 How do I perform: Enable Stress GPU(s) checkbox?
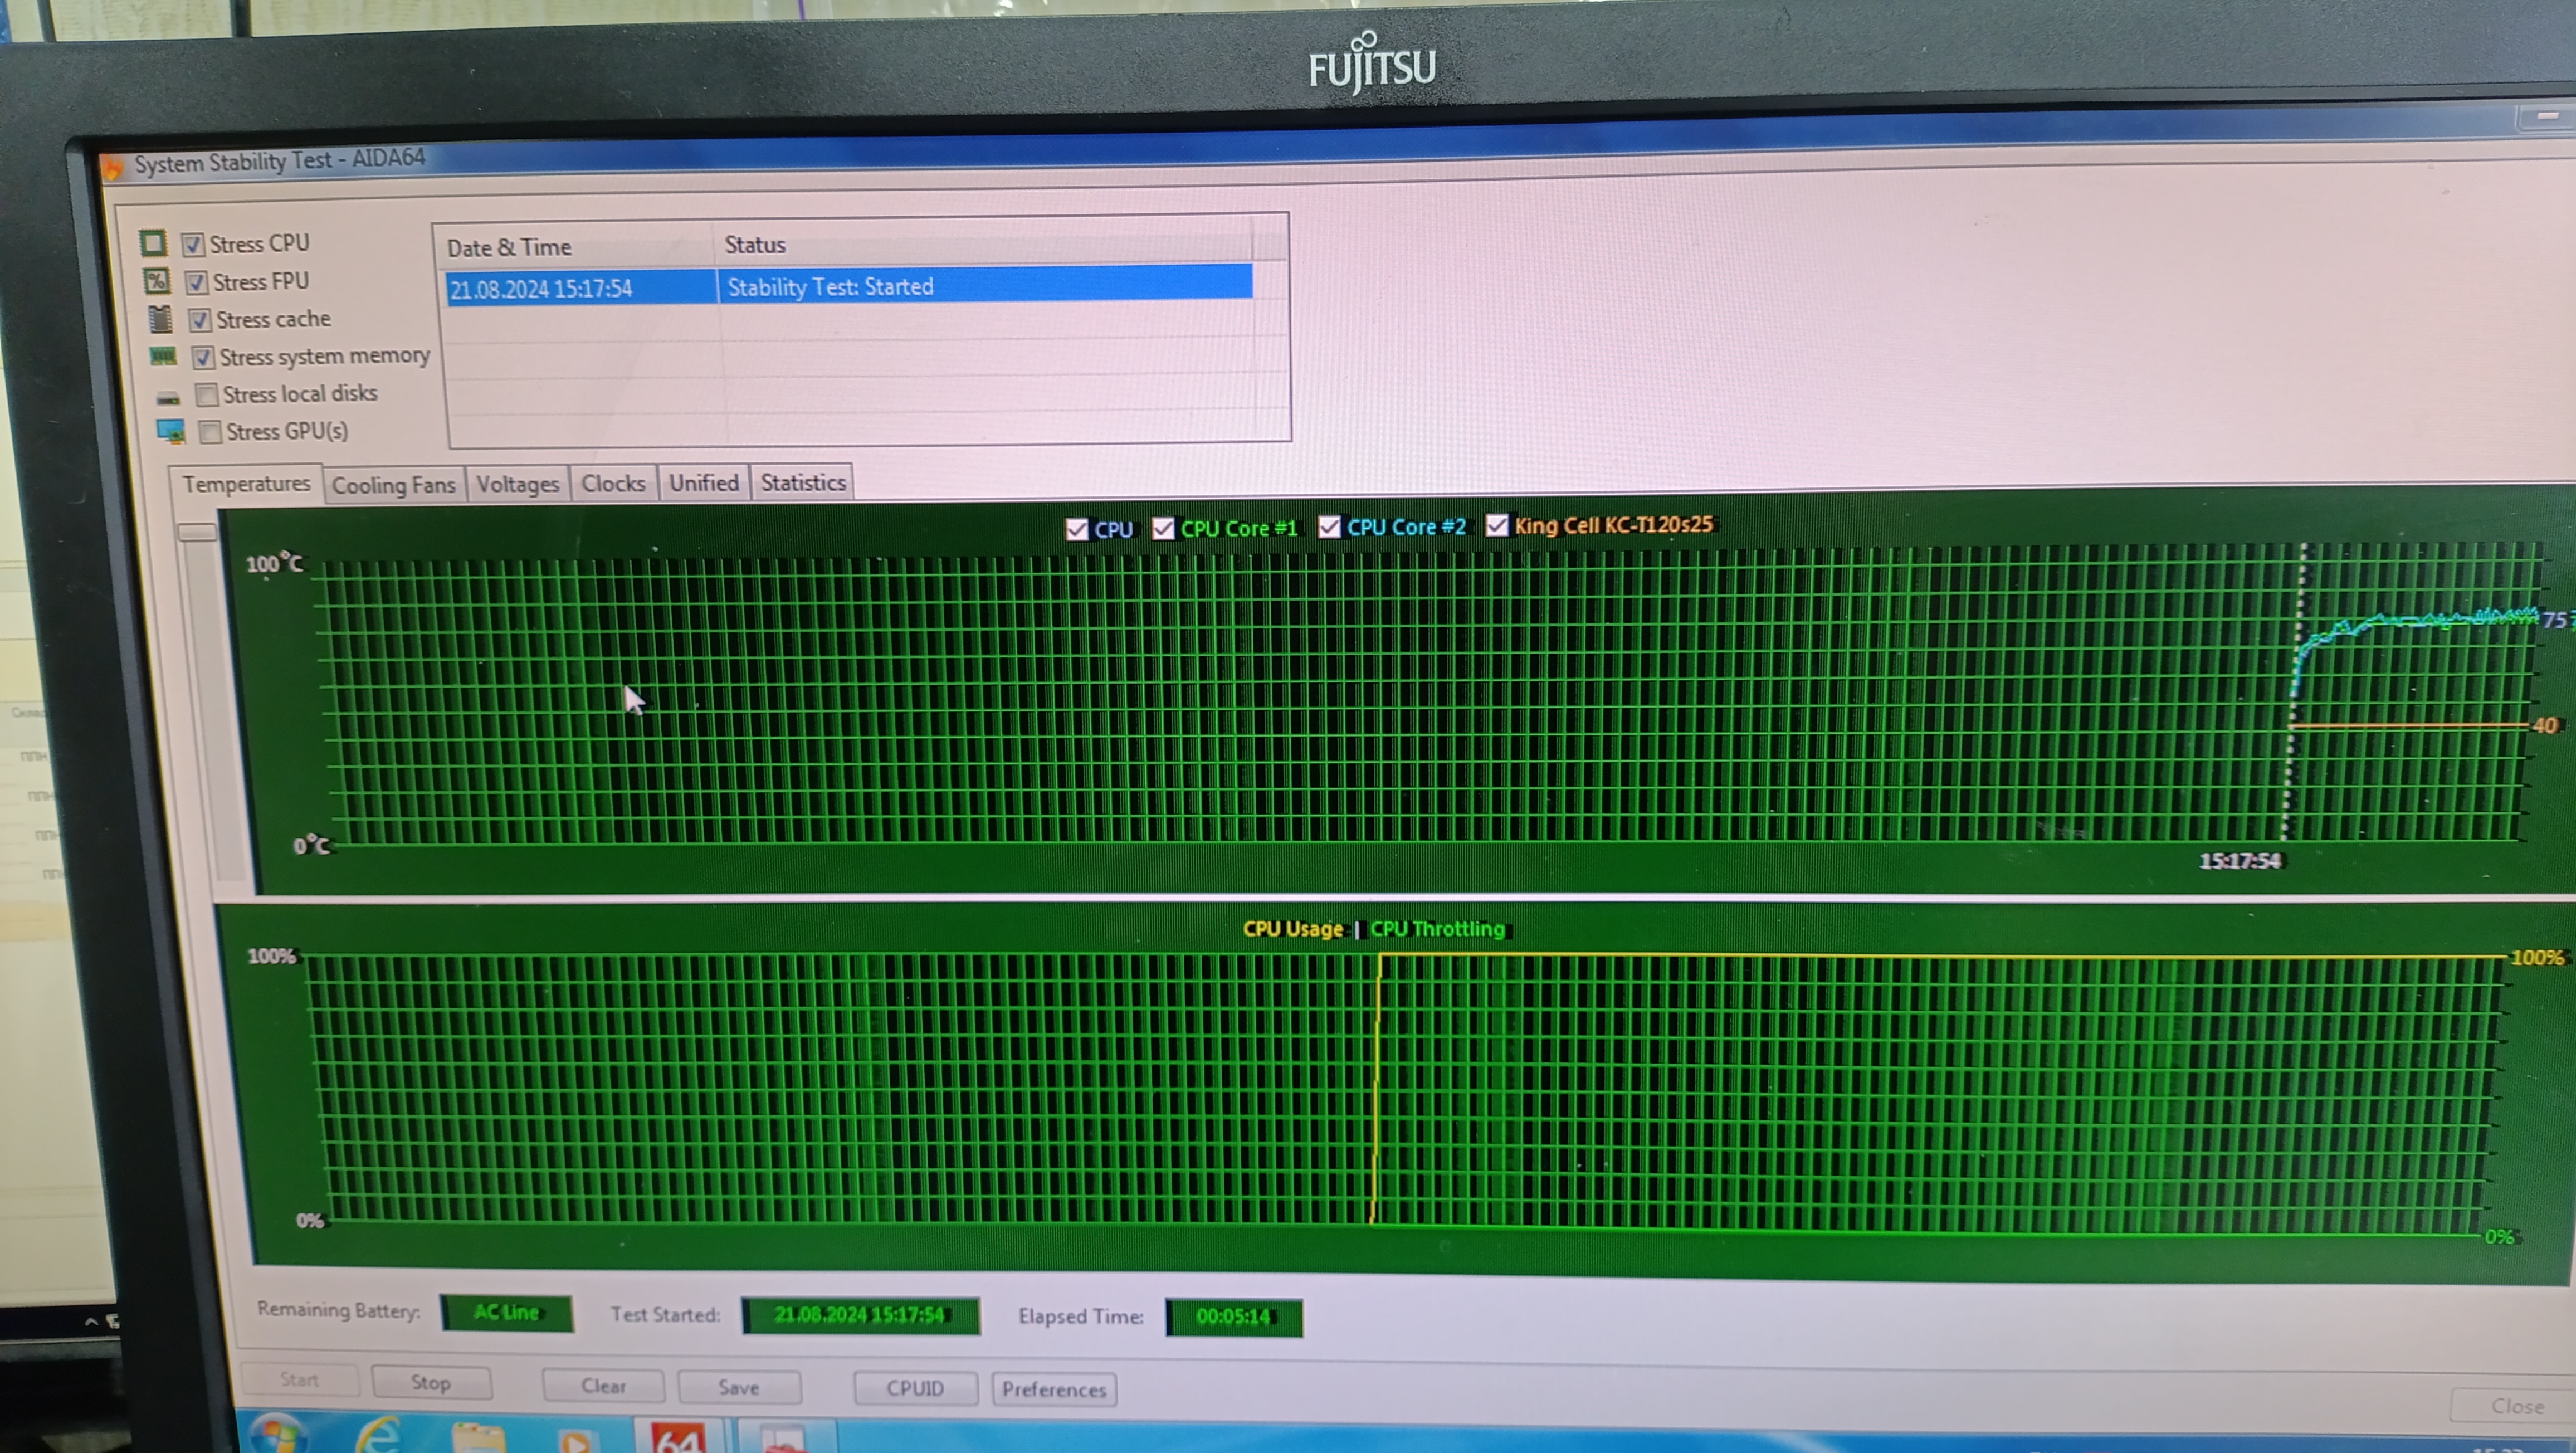210,432
